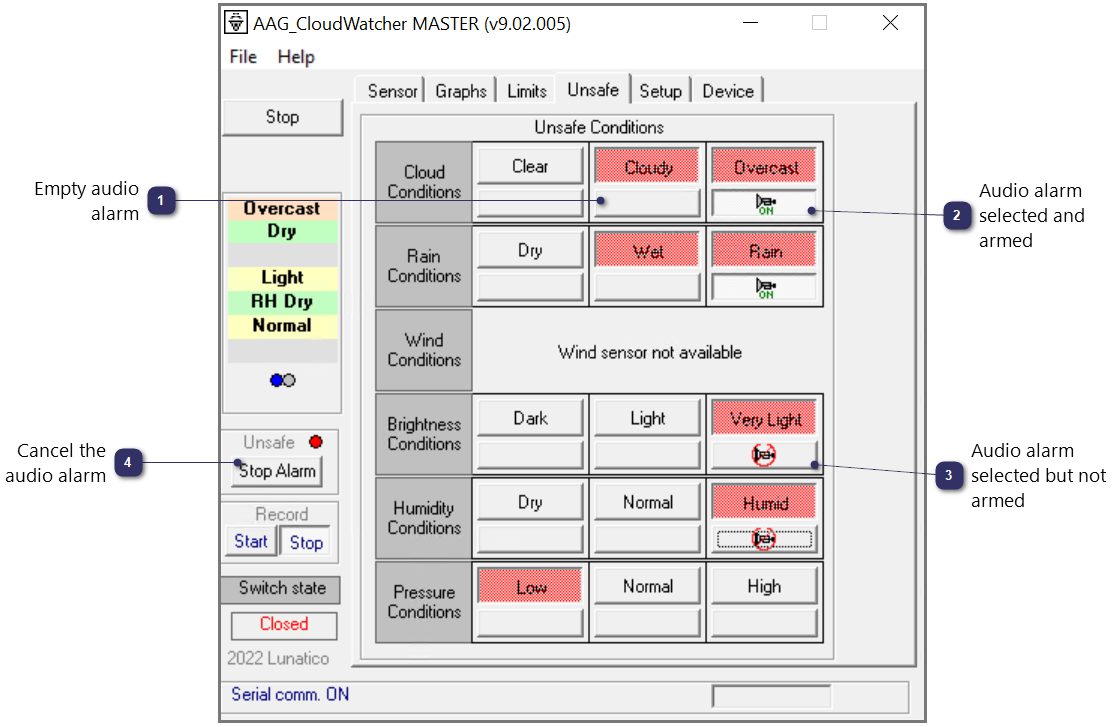This screenshot has height=727, width=1115.
Task: Click the Dry humidity button
Action: (530, 502)
